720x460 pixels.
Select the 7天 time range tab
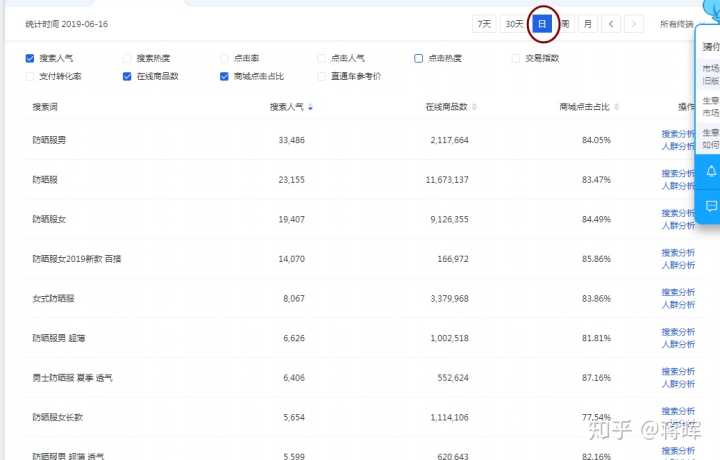[x=484, y=23]
